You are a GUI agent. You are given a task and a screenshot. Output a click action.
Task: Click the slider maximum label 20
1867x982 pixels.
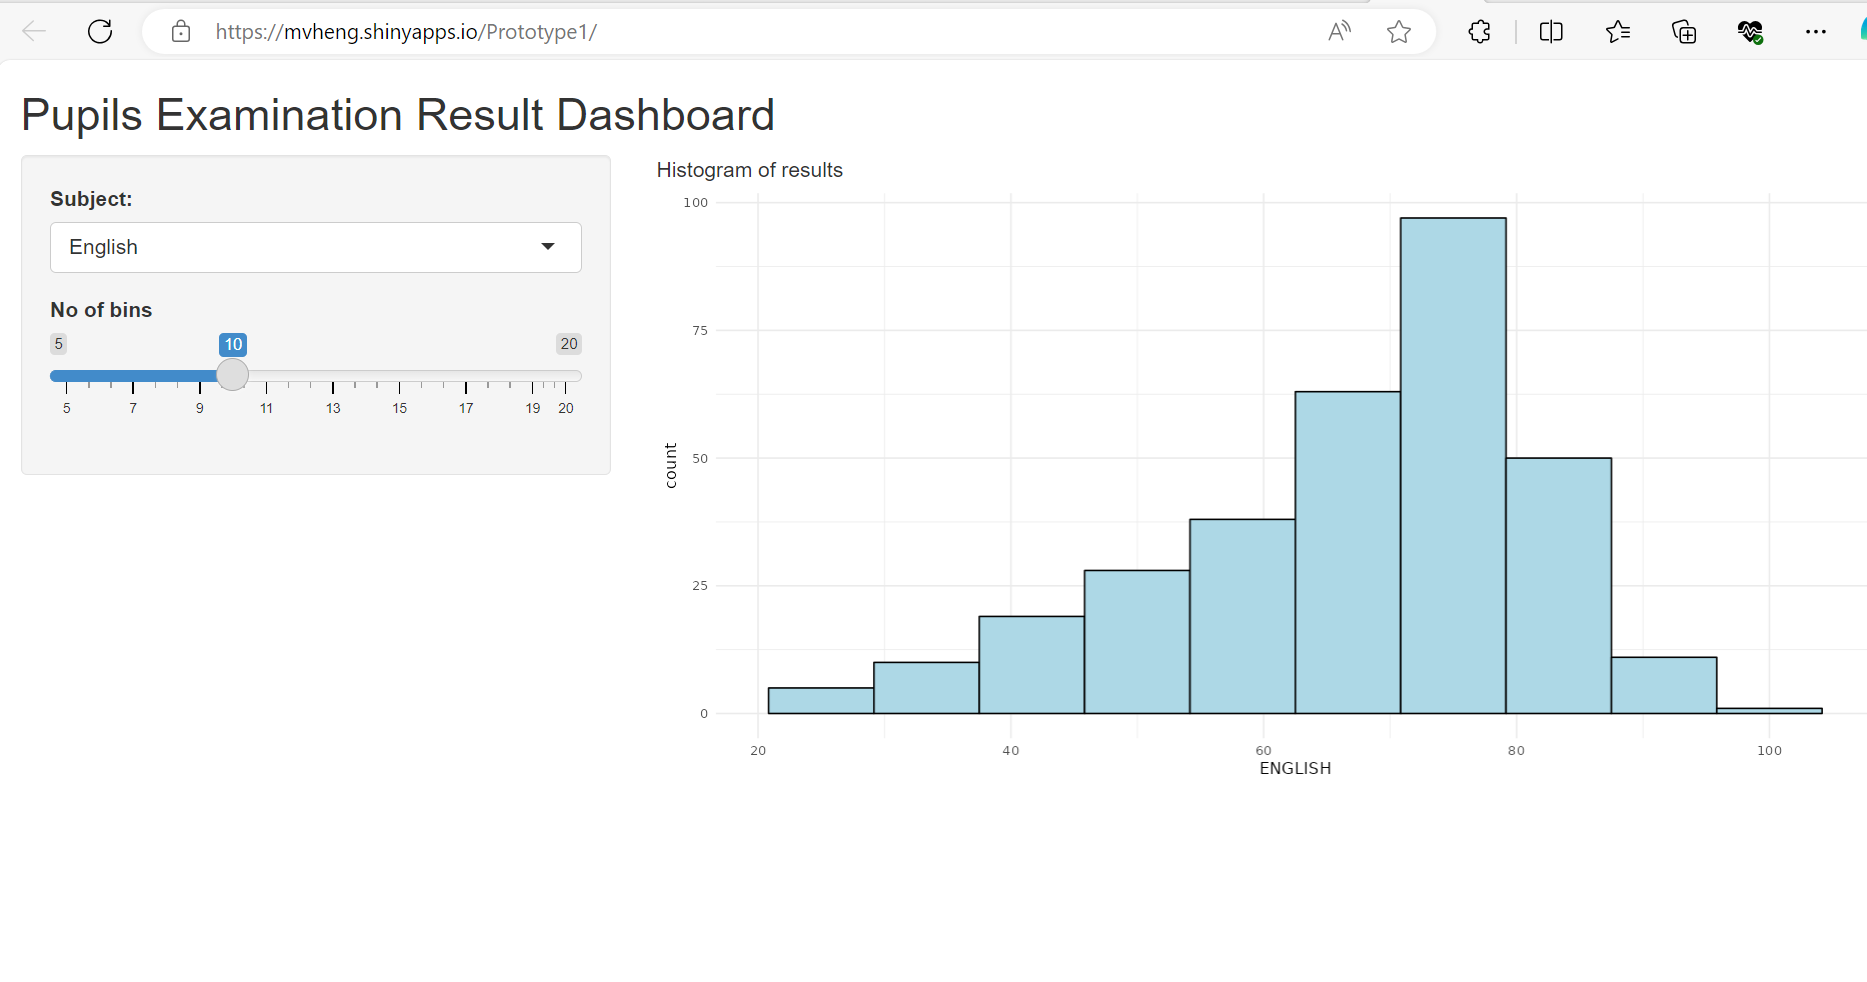click(568, 344)
